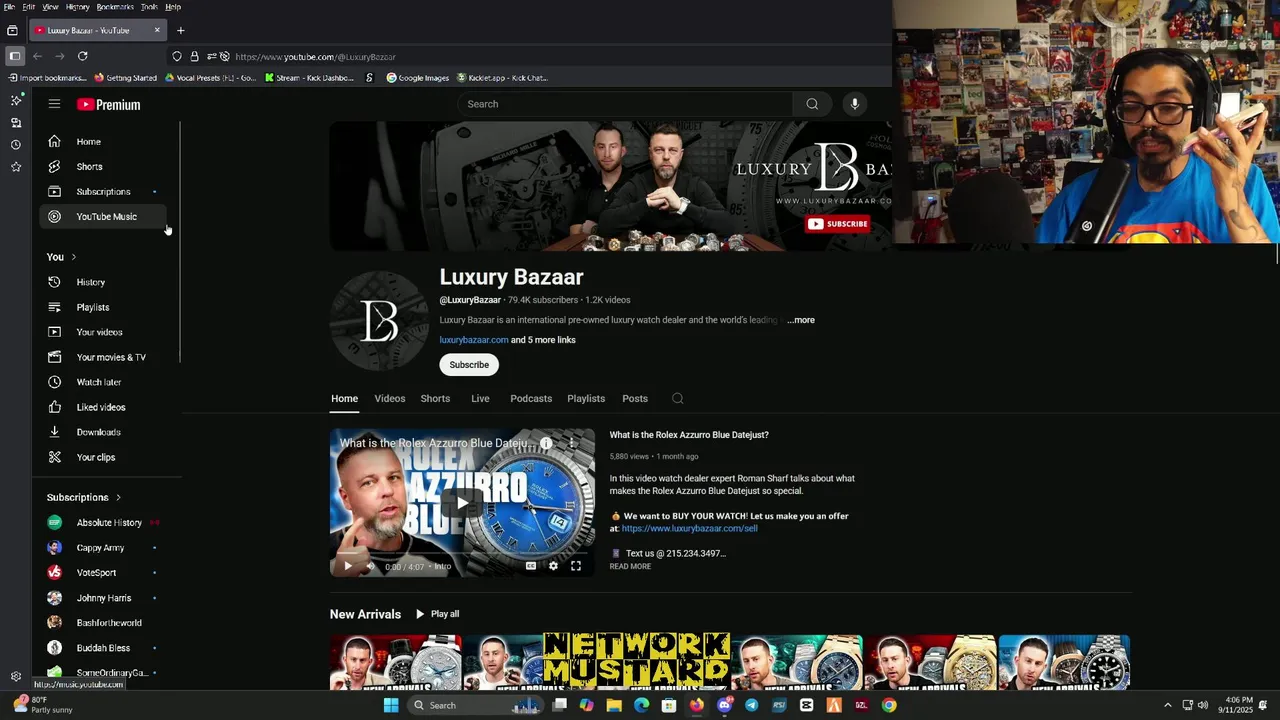The height and width of the screenshot is (720, 1280).
Task: Click the YouTube Premium logo
Action: tap(108, 105)
